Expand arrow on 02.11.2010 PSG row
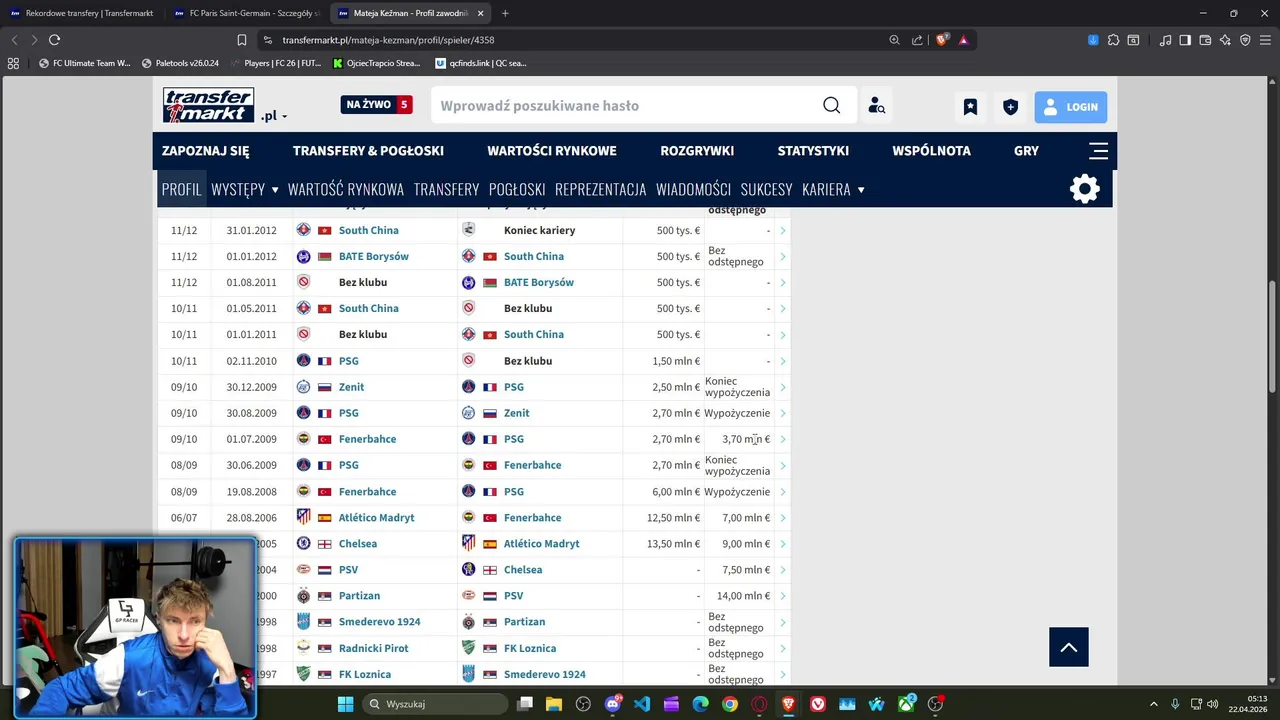The image size is (1280, 720). [783, 361]
